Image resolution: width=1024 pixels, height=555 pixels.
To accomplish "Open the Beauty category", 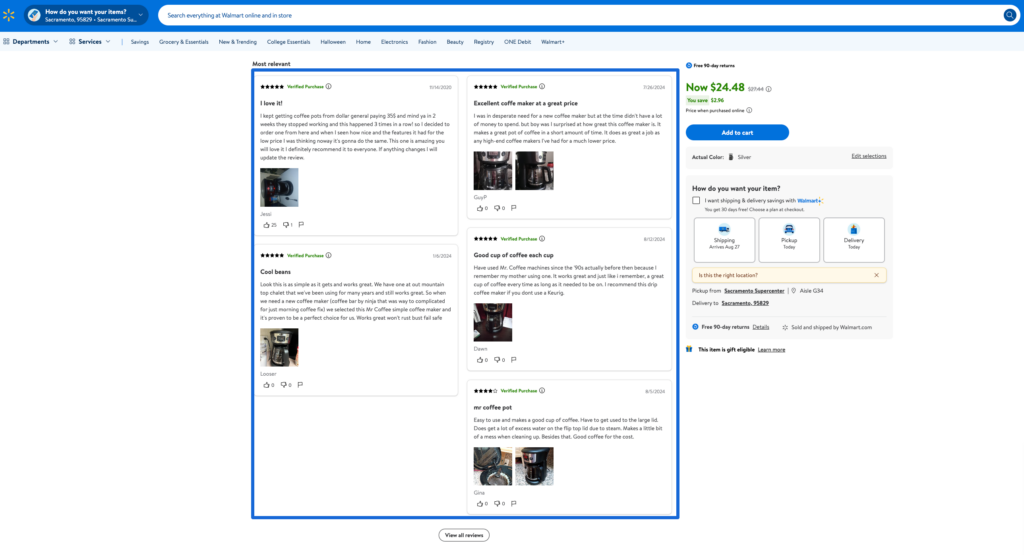I will 455,42.
